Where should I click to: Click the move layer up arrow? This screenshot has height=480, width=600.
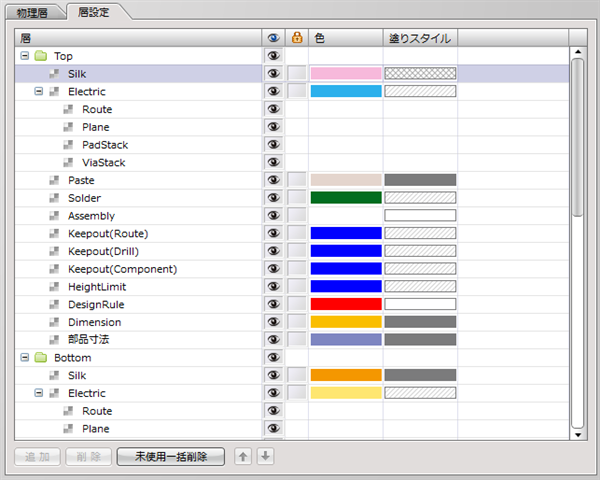243,457
